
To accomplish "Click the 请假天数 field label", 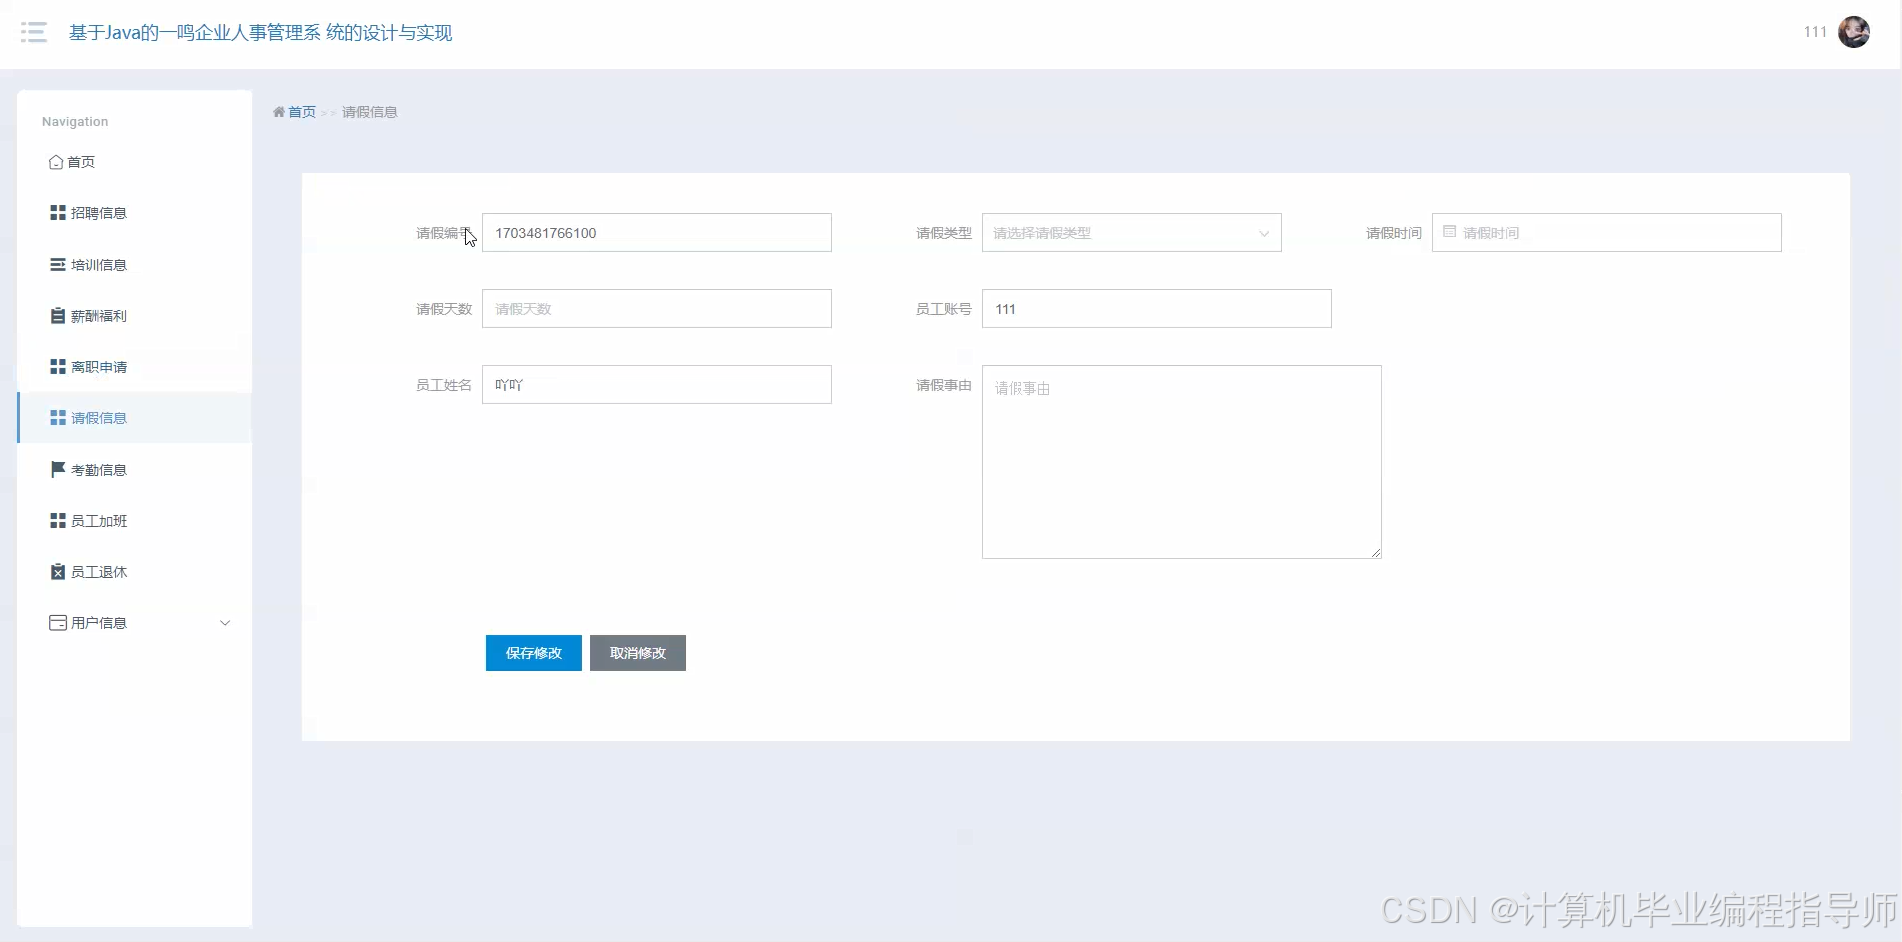I will tap(444, 309).
